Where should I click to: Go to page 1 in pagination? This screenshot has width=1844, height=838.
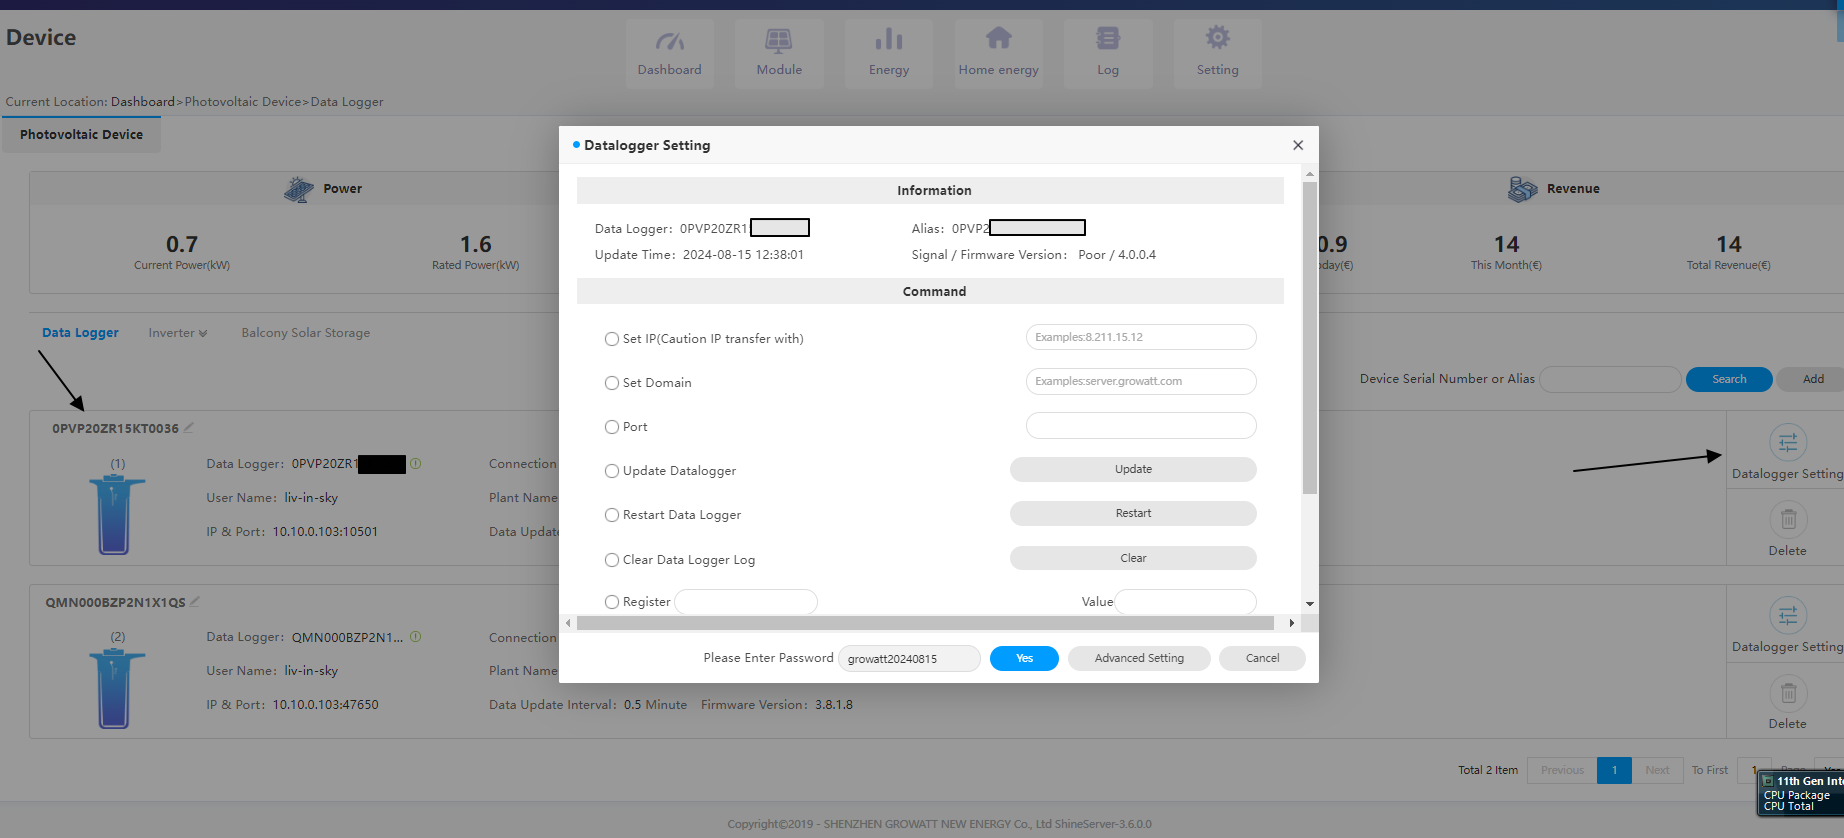[1614, 771]
